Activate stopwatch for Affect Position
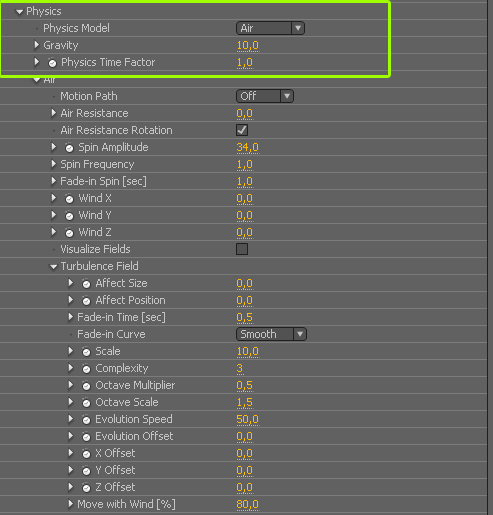493x515 pixels. pos(86,301)
